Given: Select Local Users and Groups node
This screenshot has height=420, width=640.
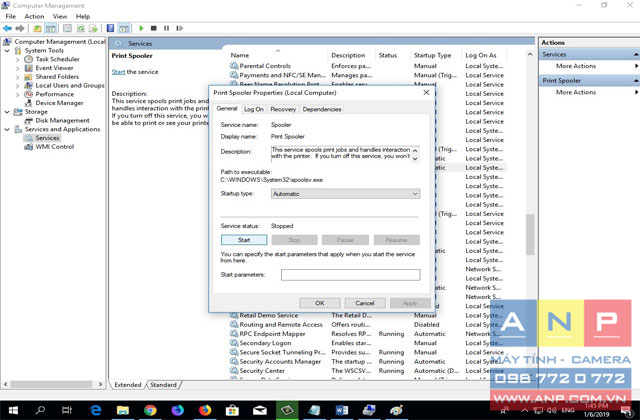Looking at the screenshot, I should (x=69, y=85).
